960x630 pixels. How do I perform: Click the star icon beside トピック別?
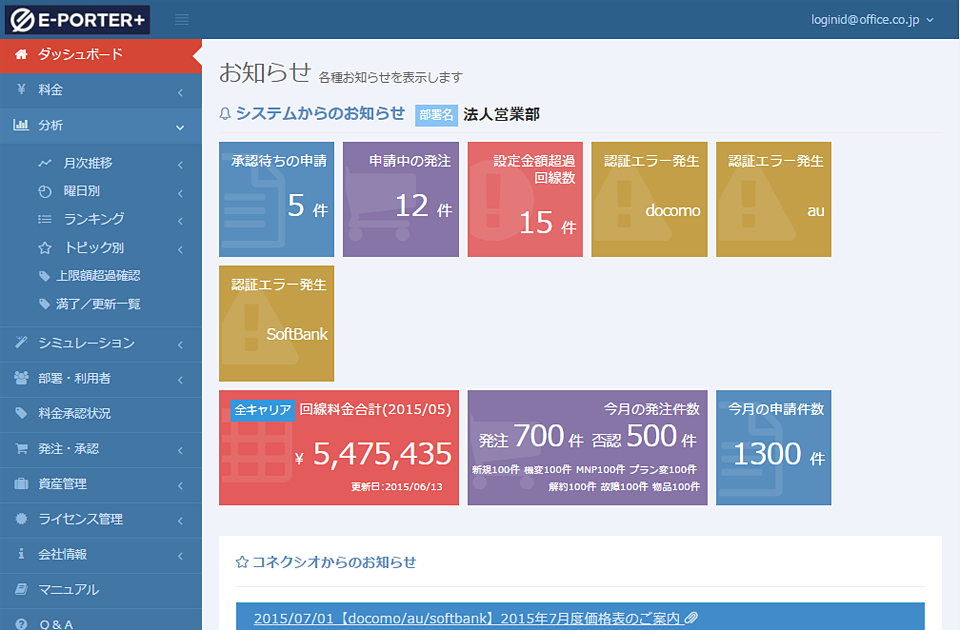tap(45, 247)
